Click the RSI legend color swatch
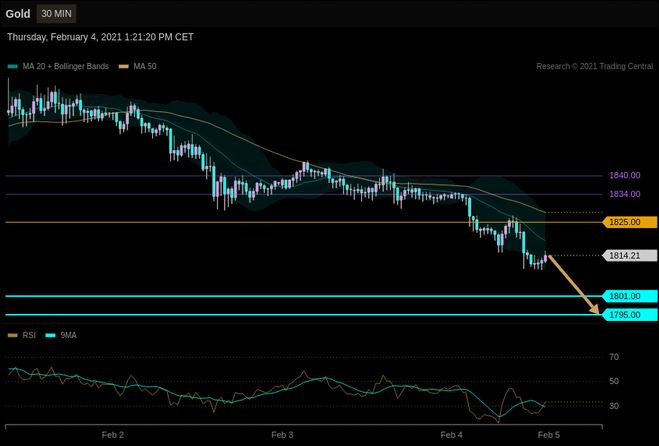 13,335
